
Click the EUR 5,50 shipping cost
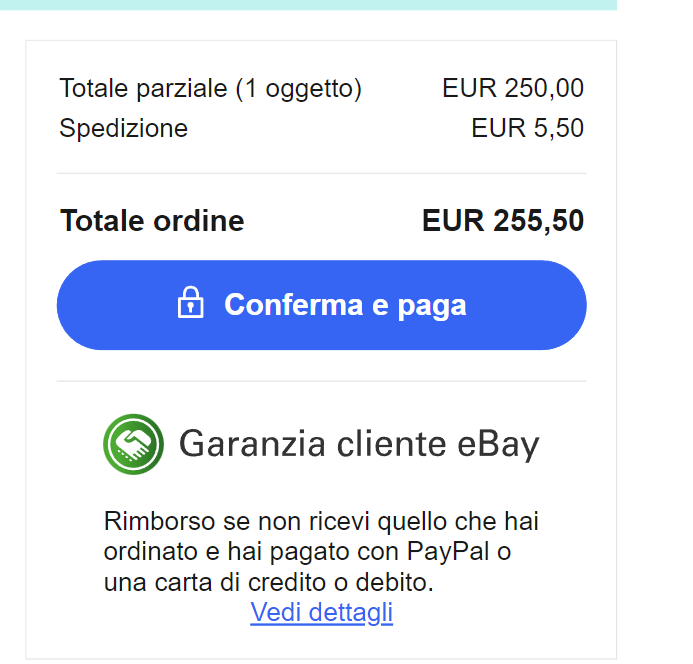(x=528, y=128)
